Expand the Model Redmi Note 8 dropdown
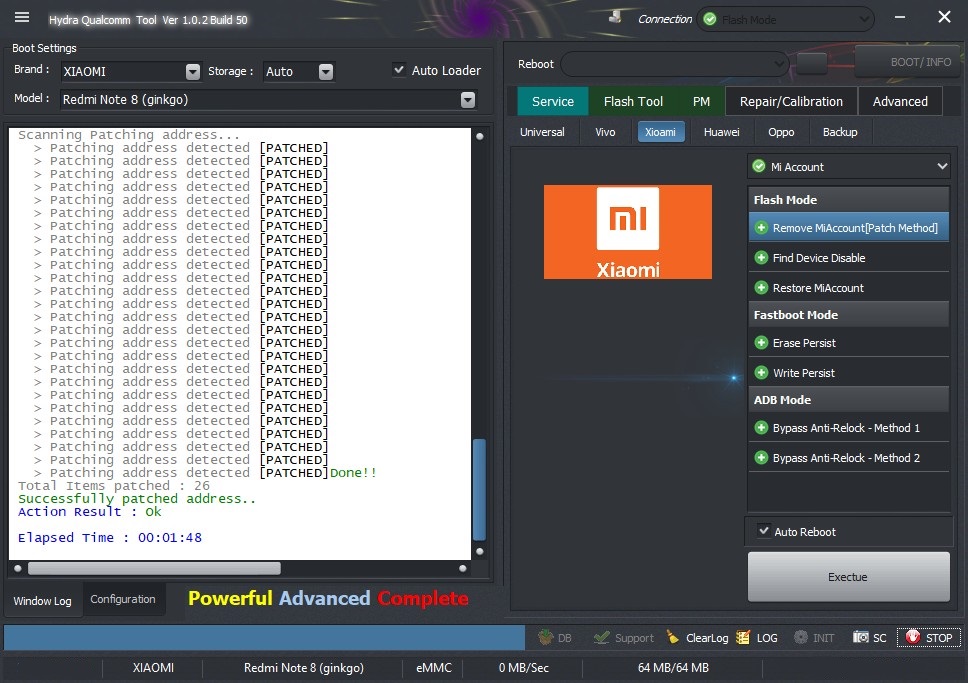 (468, 99)
